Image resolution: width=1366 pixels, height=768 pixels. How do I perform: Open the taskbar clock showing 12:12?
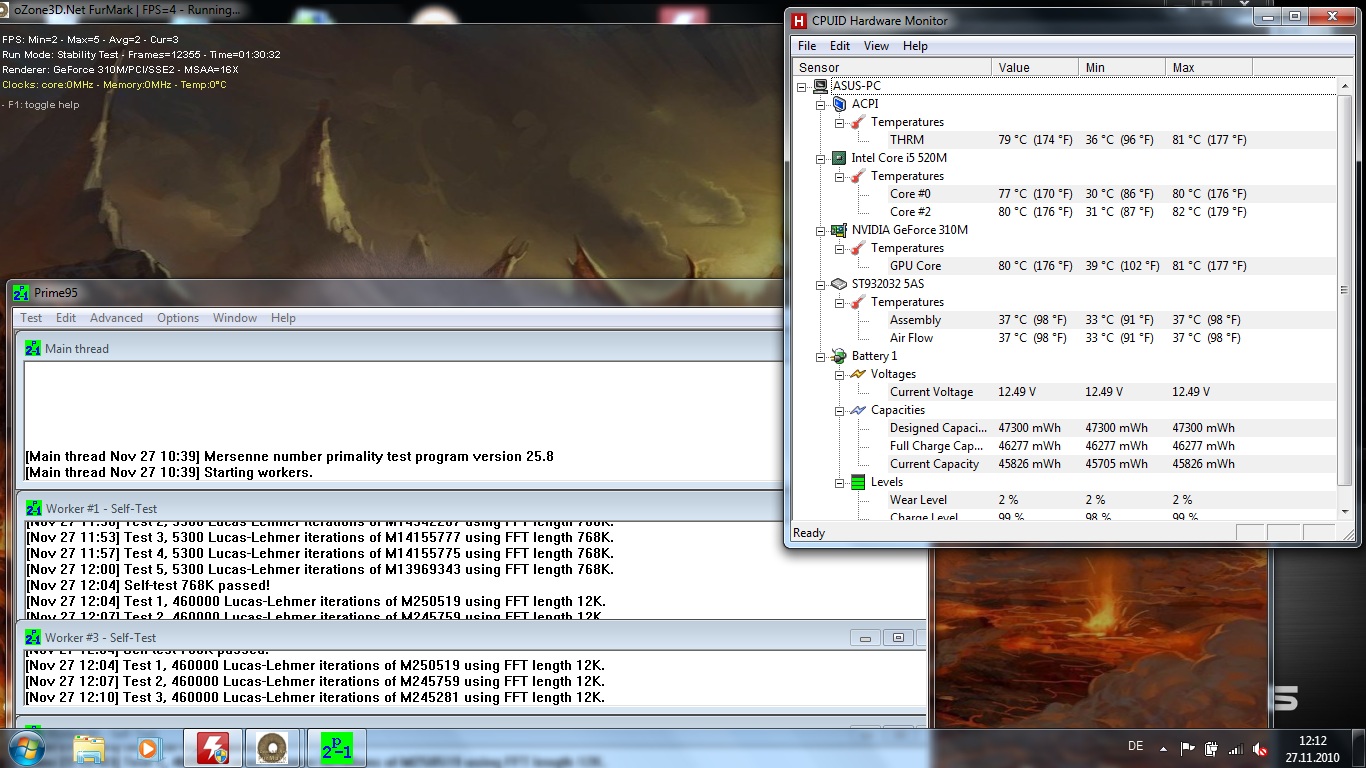tap(1312, 748)
